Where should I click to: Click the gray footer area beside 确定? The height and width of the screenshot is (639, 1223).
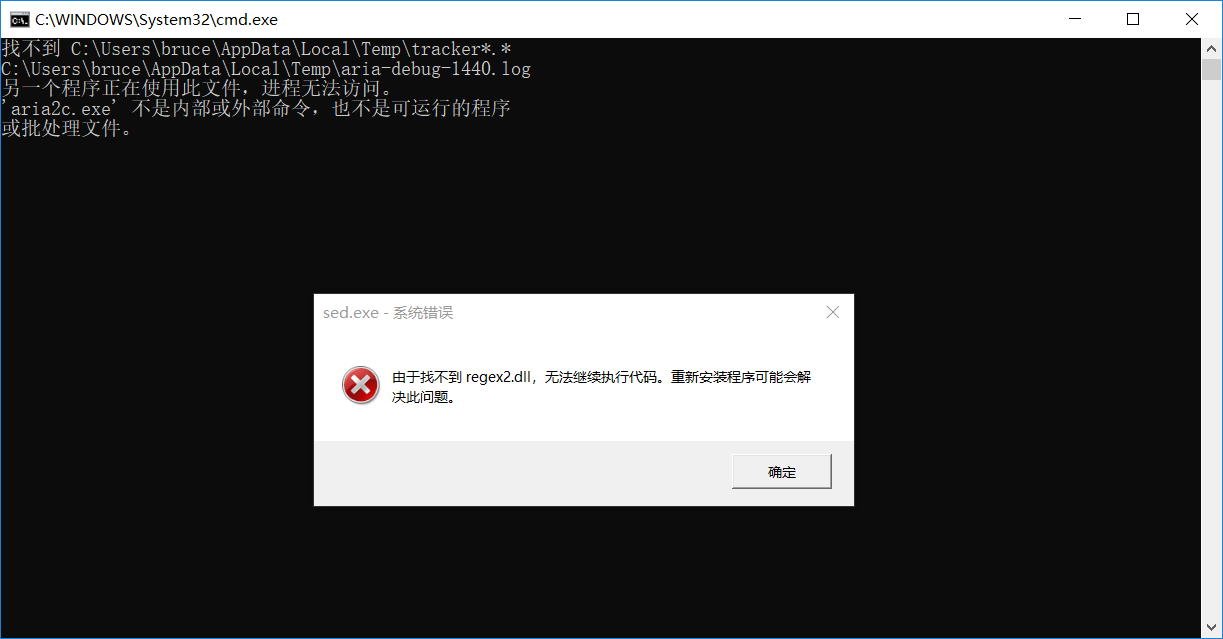tap(522, 472)
